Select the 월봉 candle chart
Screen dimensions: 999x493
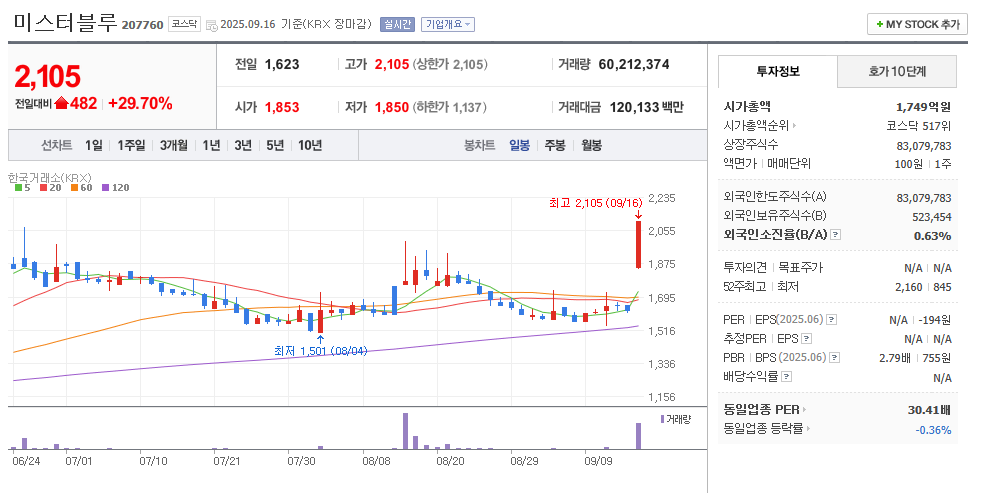[591, 145]
